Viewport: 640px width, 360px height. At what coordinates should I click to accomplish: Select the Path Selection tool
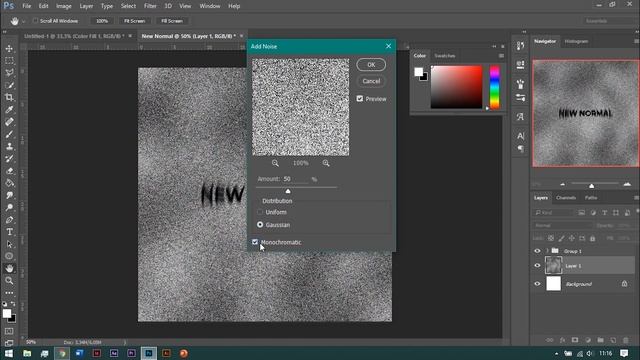tap(9, 244)
